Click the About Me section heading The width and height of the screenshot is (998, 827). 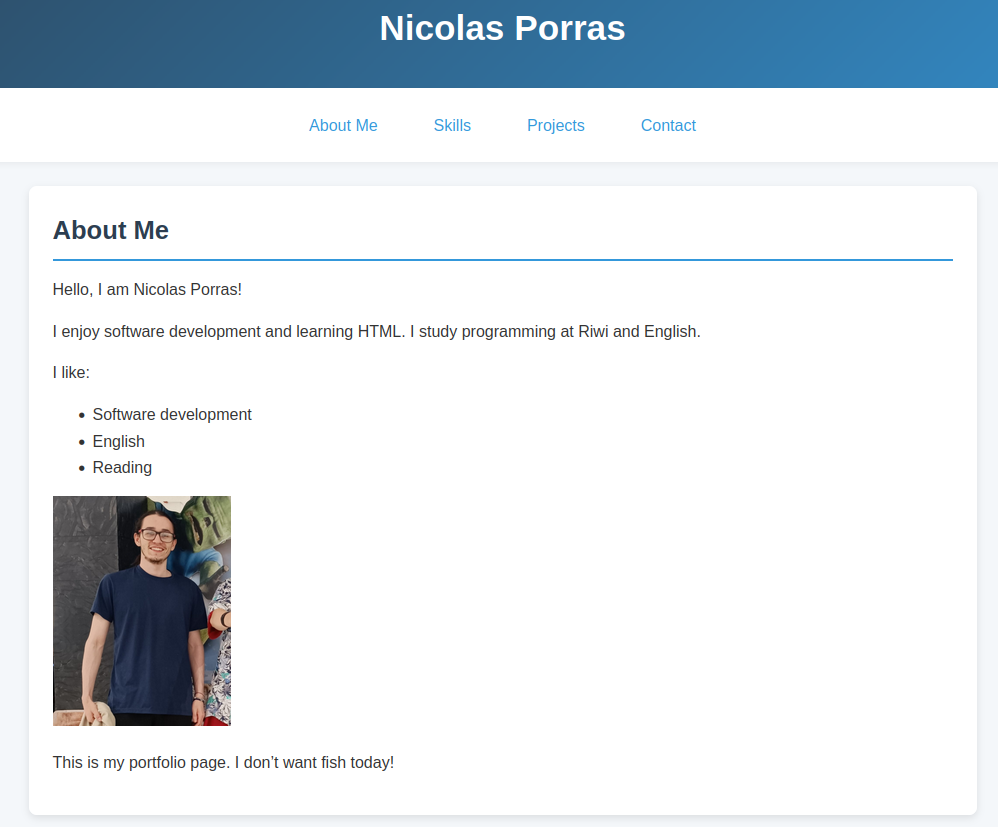click(x=110, y=230)
